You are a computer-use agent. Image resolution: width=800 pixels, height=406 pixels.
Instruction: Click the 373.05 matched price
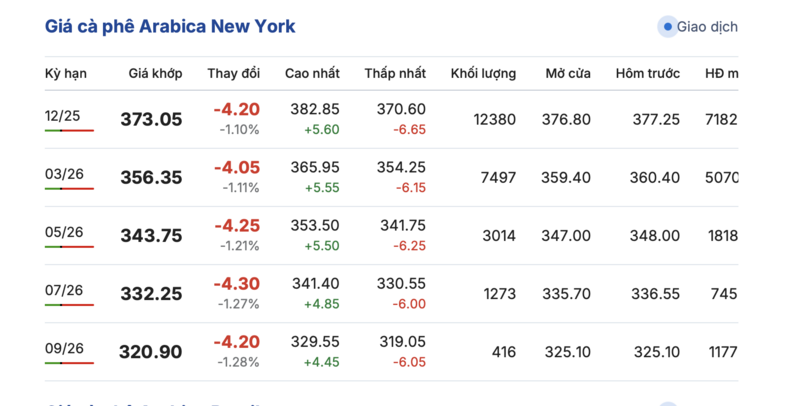pos(151,119)
